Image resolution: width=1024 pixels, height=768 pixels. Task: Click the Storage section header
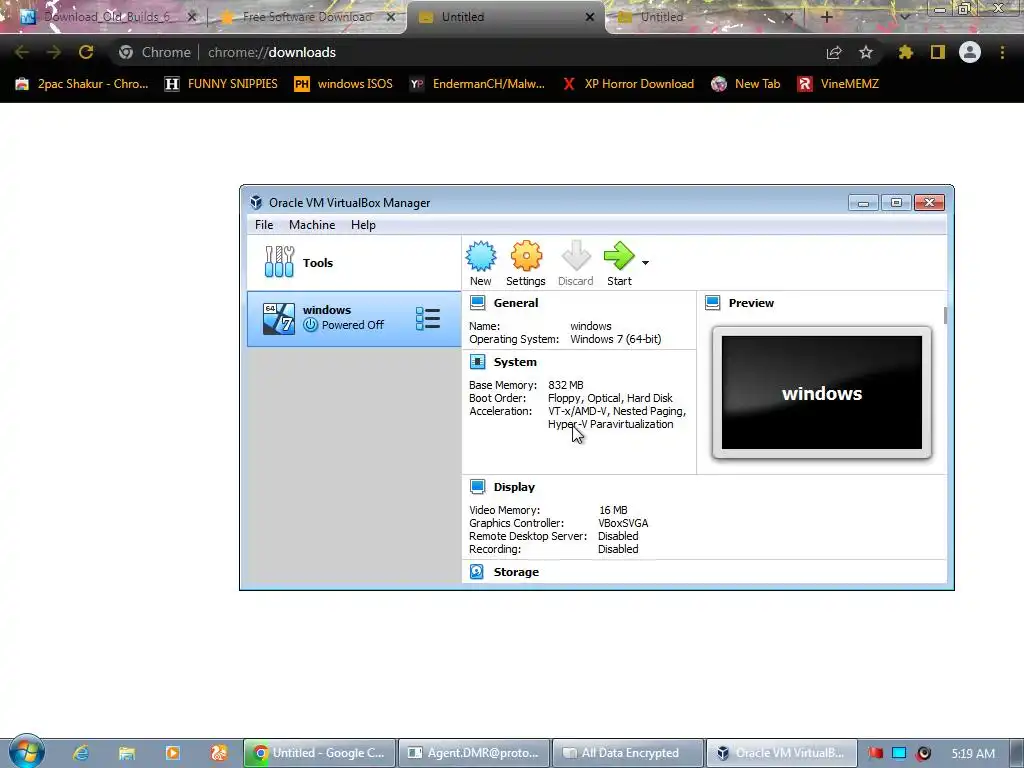point(516,572)
